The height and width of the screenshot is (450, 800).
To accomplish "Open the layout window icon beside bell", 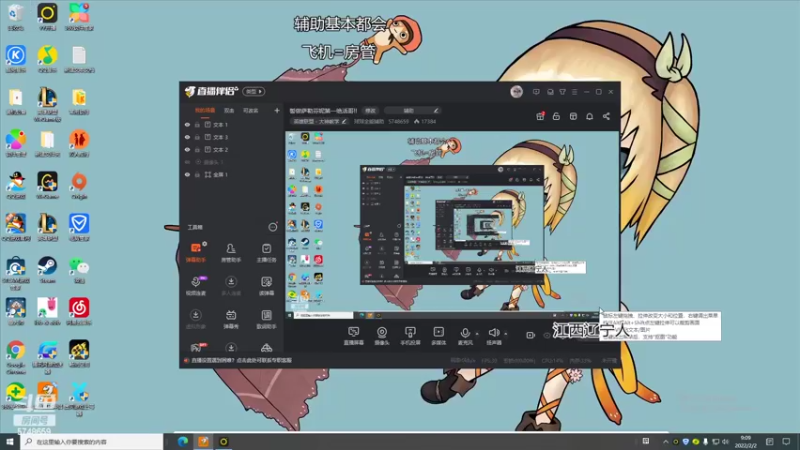I will pos(573,116).
